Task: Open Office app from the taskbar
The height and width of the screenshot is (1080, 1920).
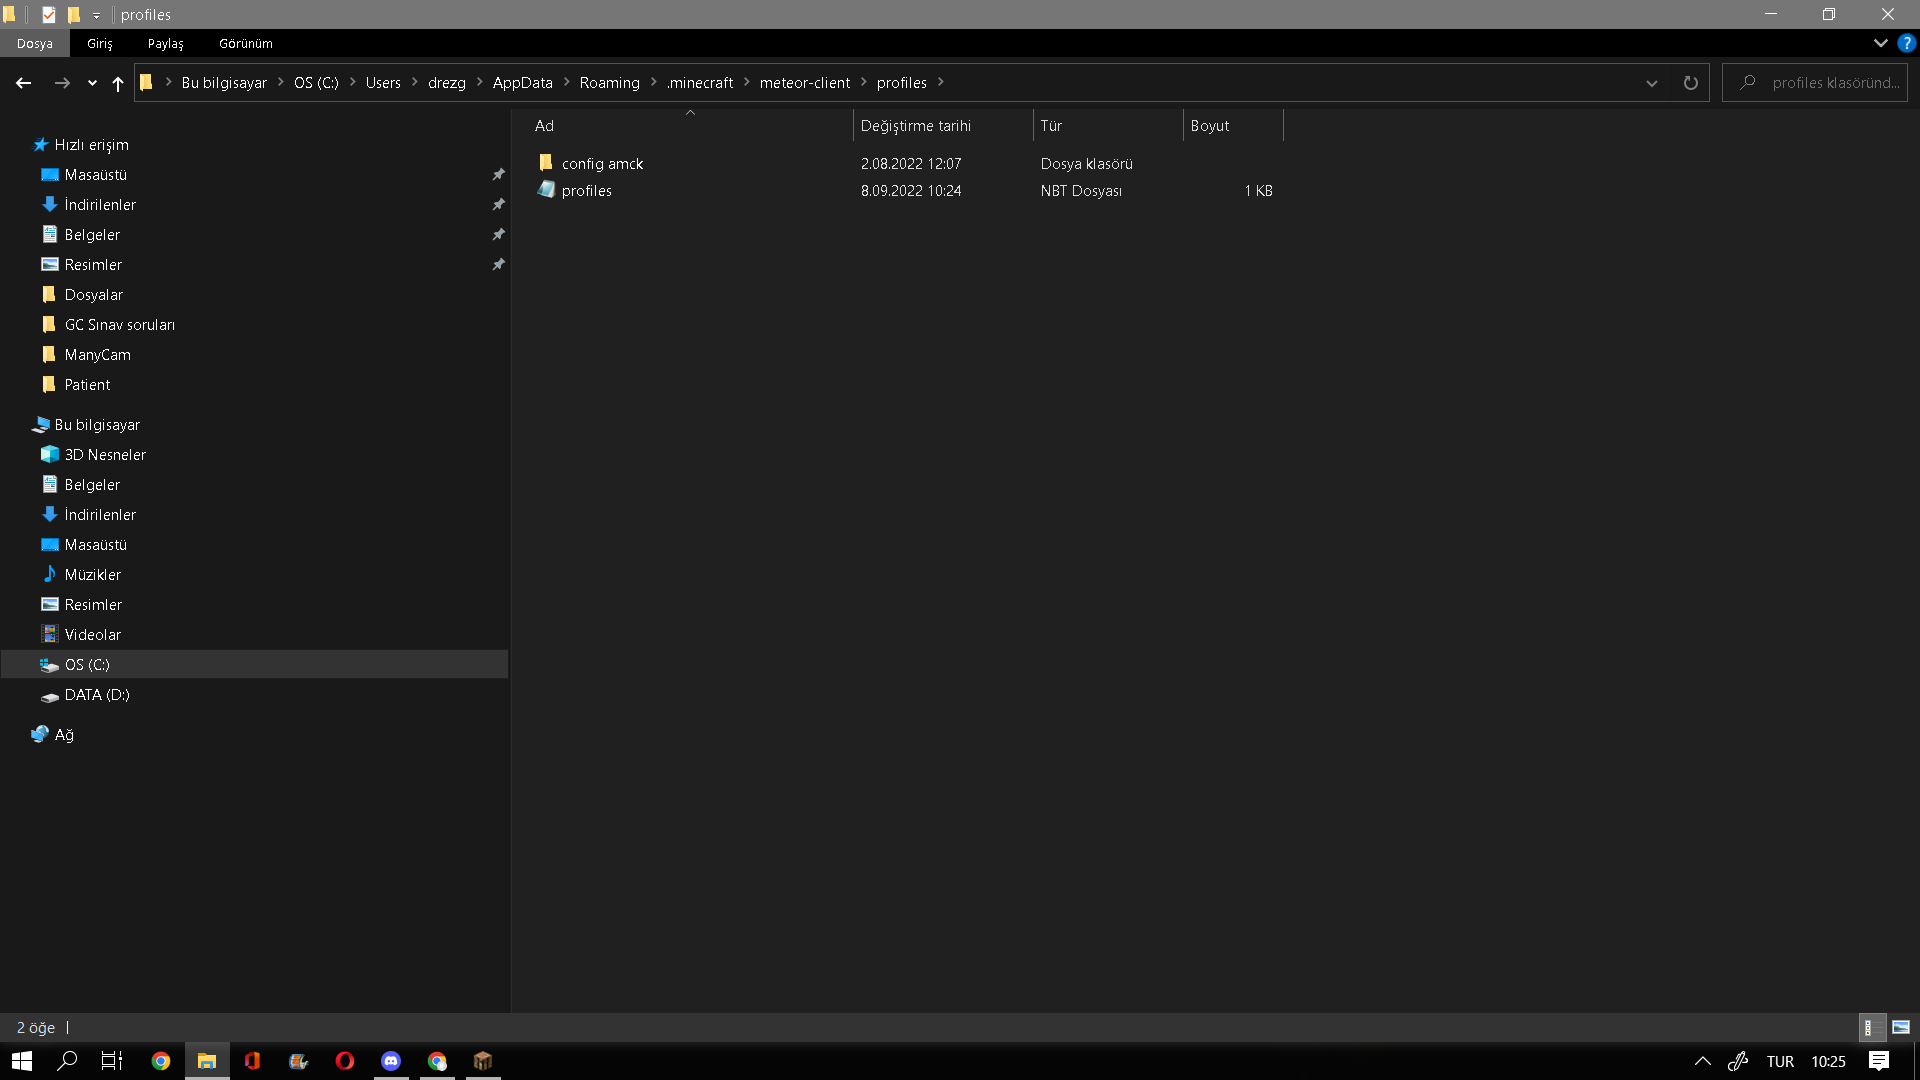Action: coord(252,1061)
